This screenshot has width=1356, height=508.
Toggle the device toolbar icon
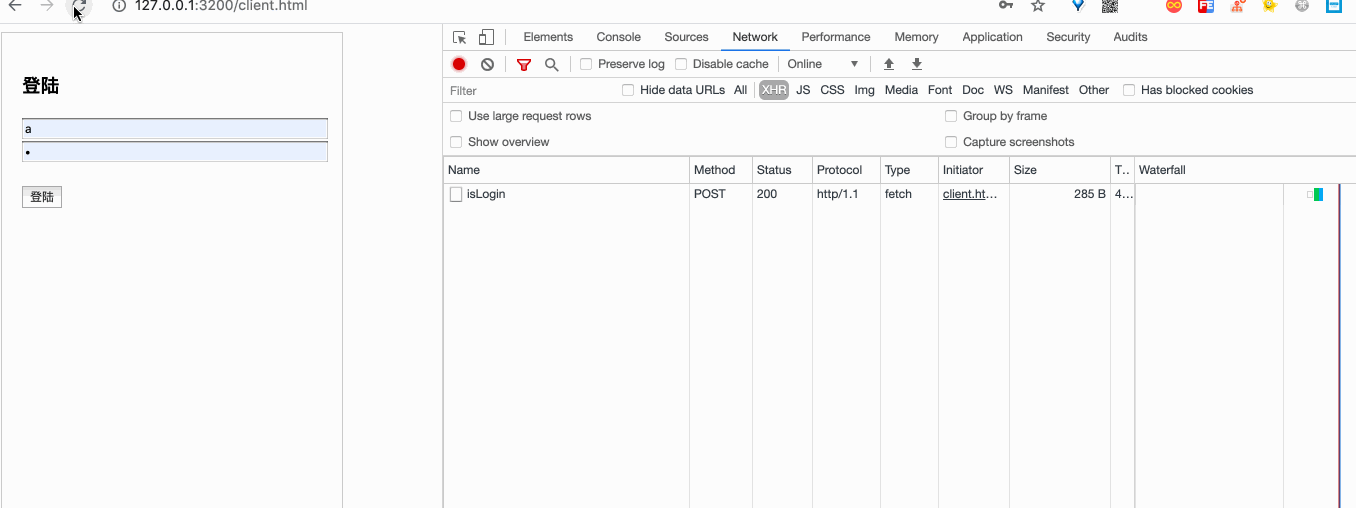486,37
